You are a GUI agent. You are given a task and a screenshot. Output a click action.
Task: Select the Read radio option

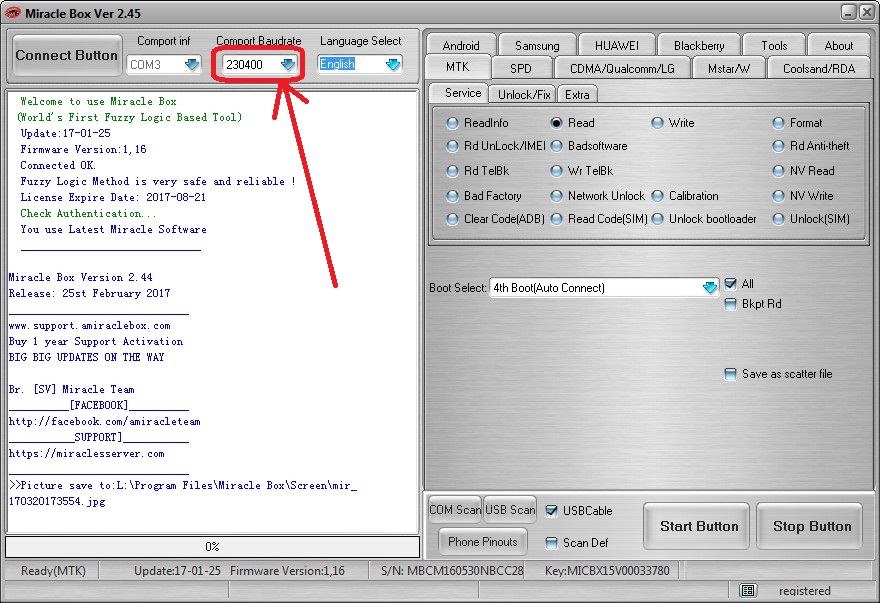tap(572, 123)
